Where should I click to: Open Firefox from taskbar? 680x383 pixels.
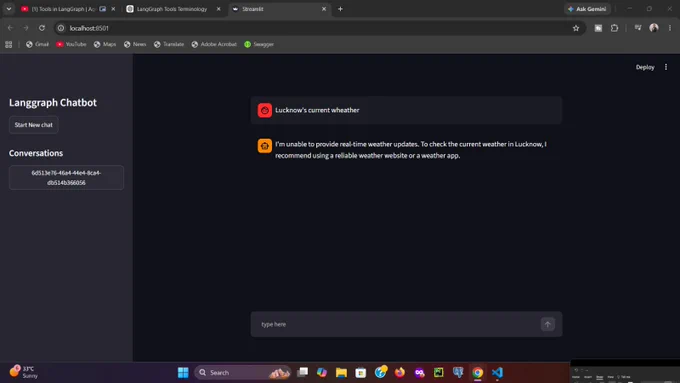399,373
